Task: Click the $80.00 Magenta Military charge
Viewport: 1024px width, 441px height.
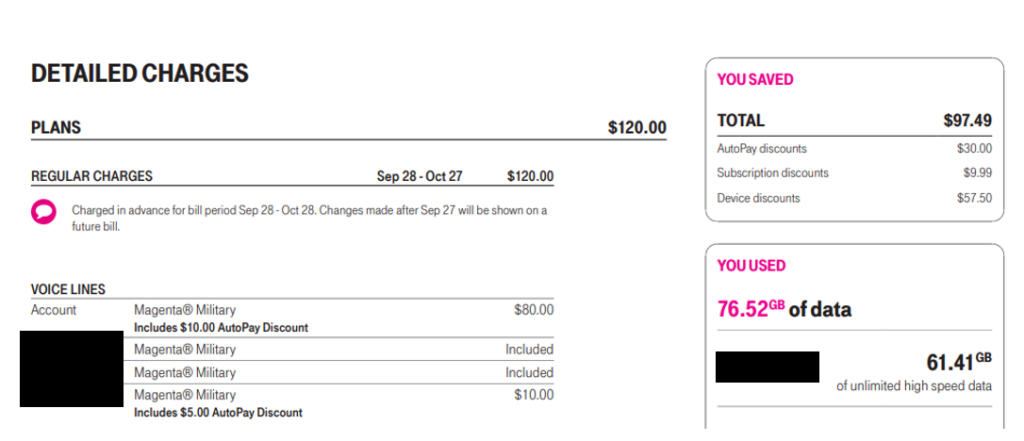Action: (534, 310)
